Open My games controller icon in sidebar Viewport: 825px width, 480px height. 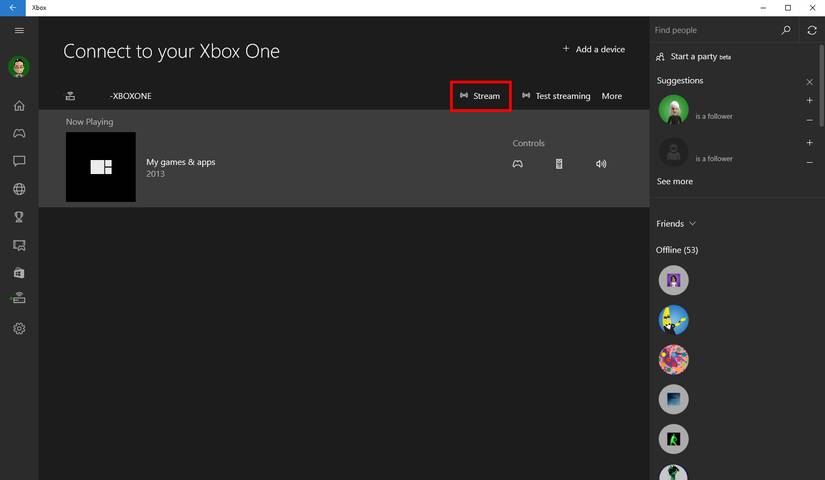(19, 133)
